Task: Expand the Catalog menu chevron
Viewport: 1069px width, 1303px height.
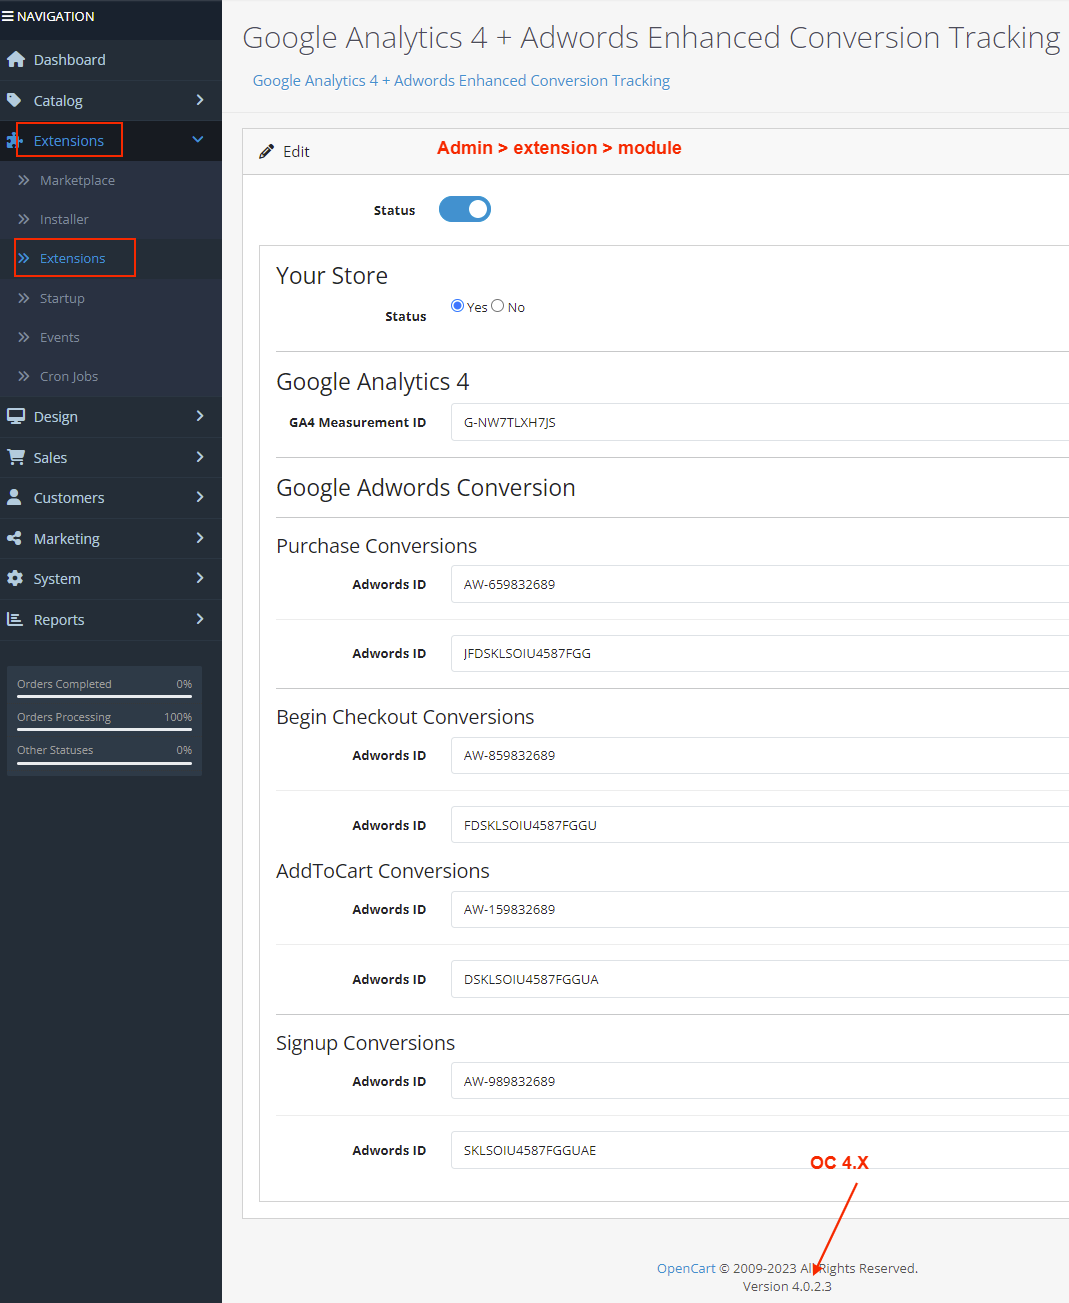Action: click(x=200, y=100)
